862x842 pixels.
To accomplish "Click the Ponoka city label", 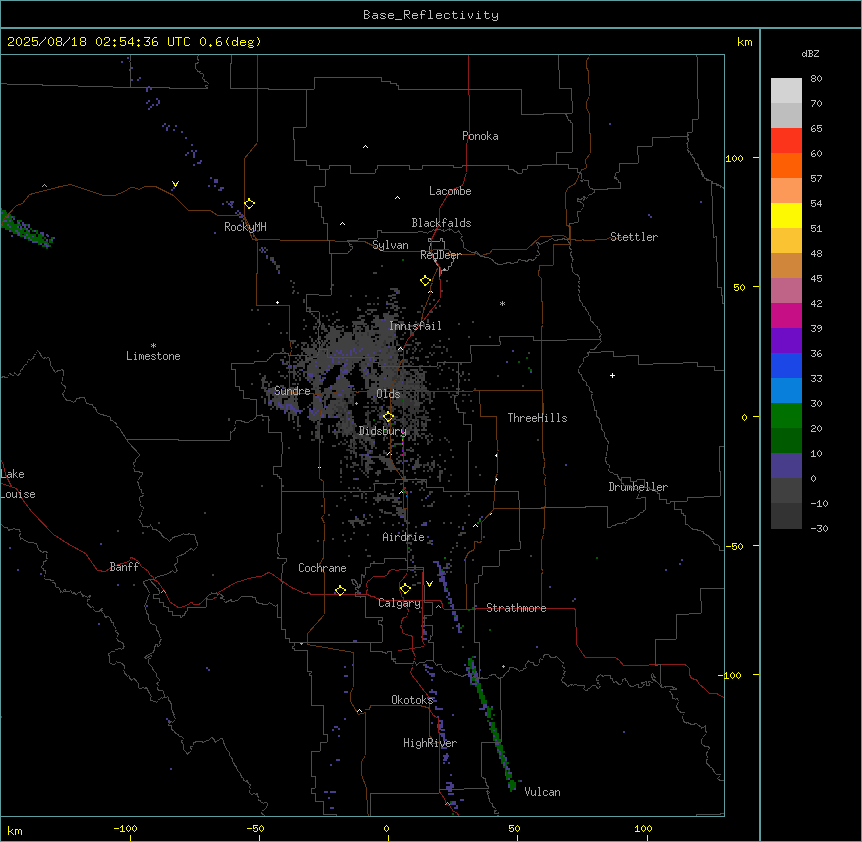I will click(480, 136).
